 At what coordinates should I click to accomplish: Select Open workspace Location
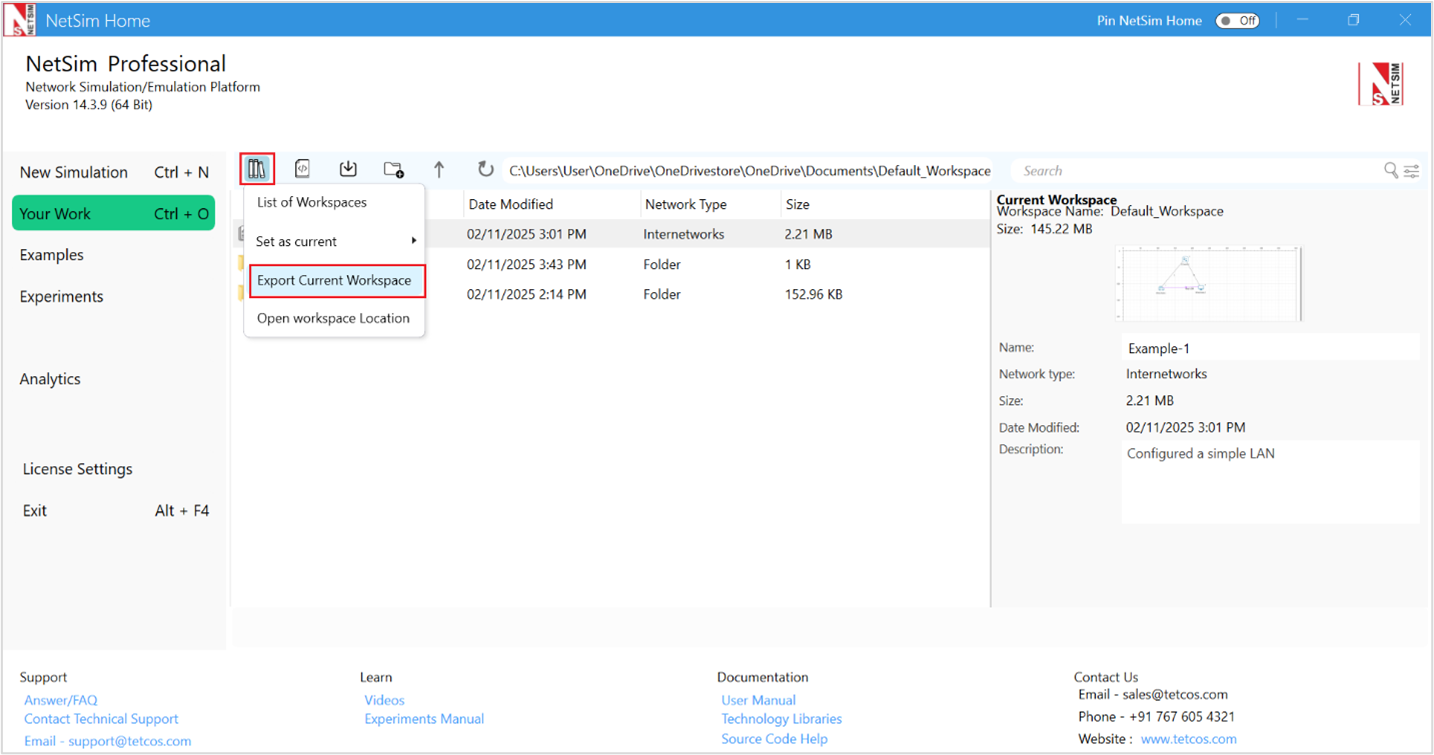click(x=335, y=318)
